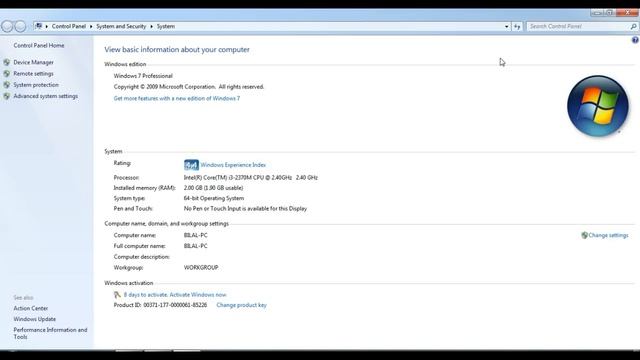Open Action Center link
This screenshot has height=360, width=640.
coord(31,309)
